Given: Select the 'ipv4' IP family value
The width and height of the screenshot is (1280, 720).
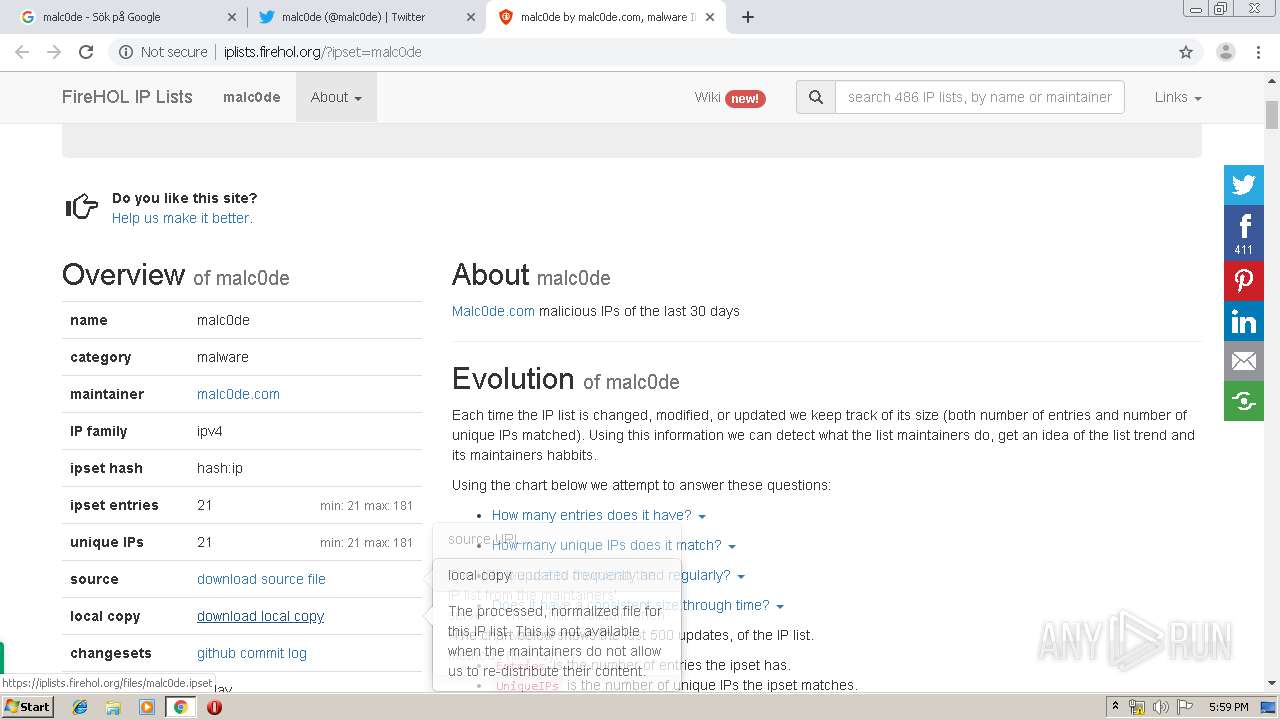Looking at the screenshot, I should (x=210, y=431).
